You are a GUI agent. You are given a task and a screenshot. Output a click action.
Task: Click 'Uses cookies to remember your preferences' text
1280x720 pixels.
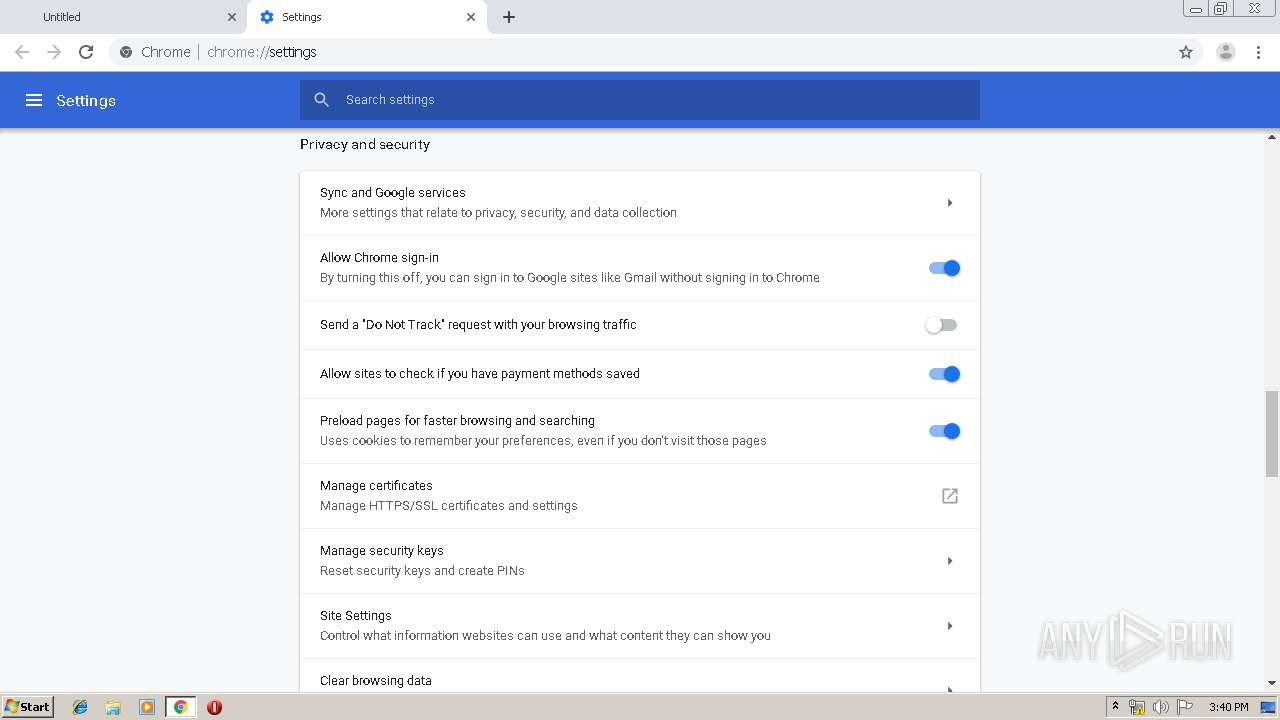(x=543, y=441)
